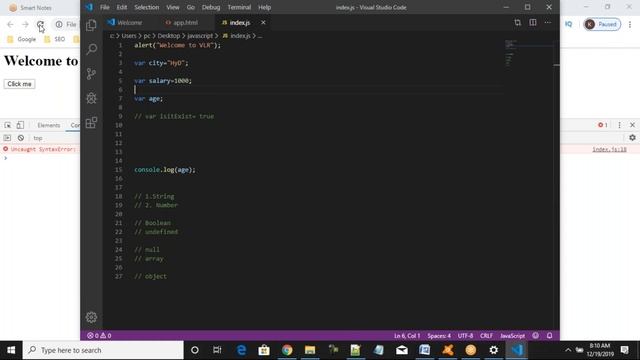The height and width of the screenshot is (360, 640).
Task: Click the Paused profile button in Chrome
Action: click(x=602, y=24)
